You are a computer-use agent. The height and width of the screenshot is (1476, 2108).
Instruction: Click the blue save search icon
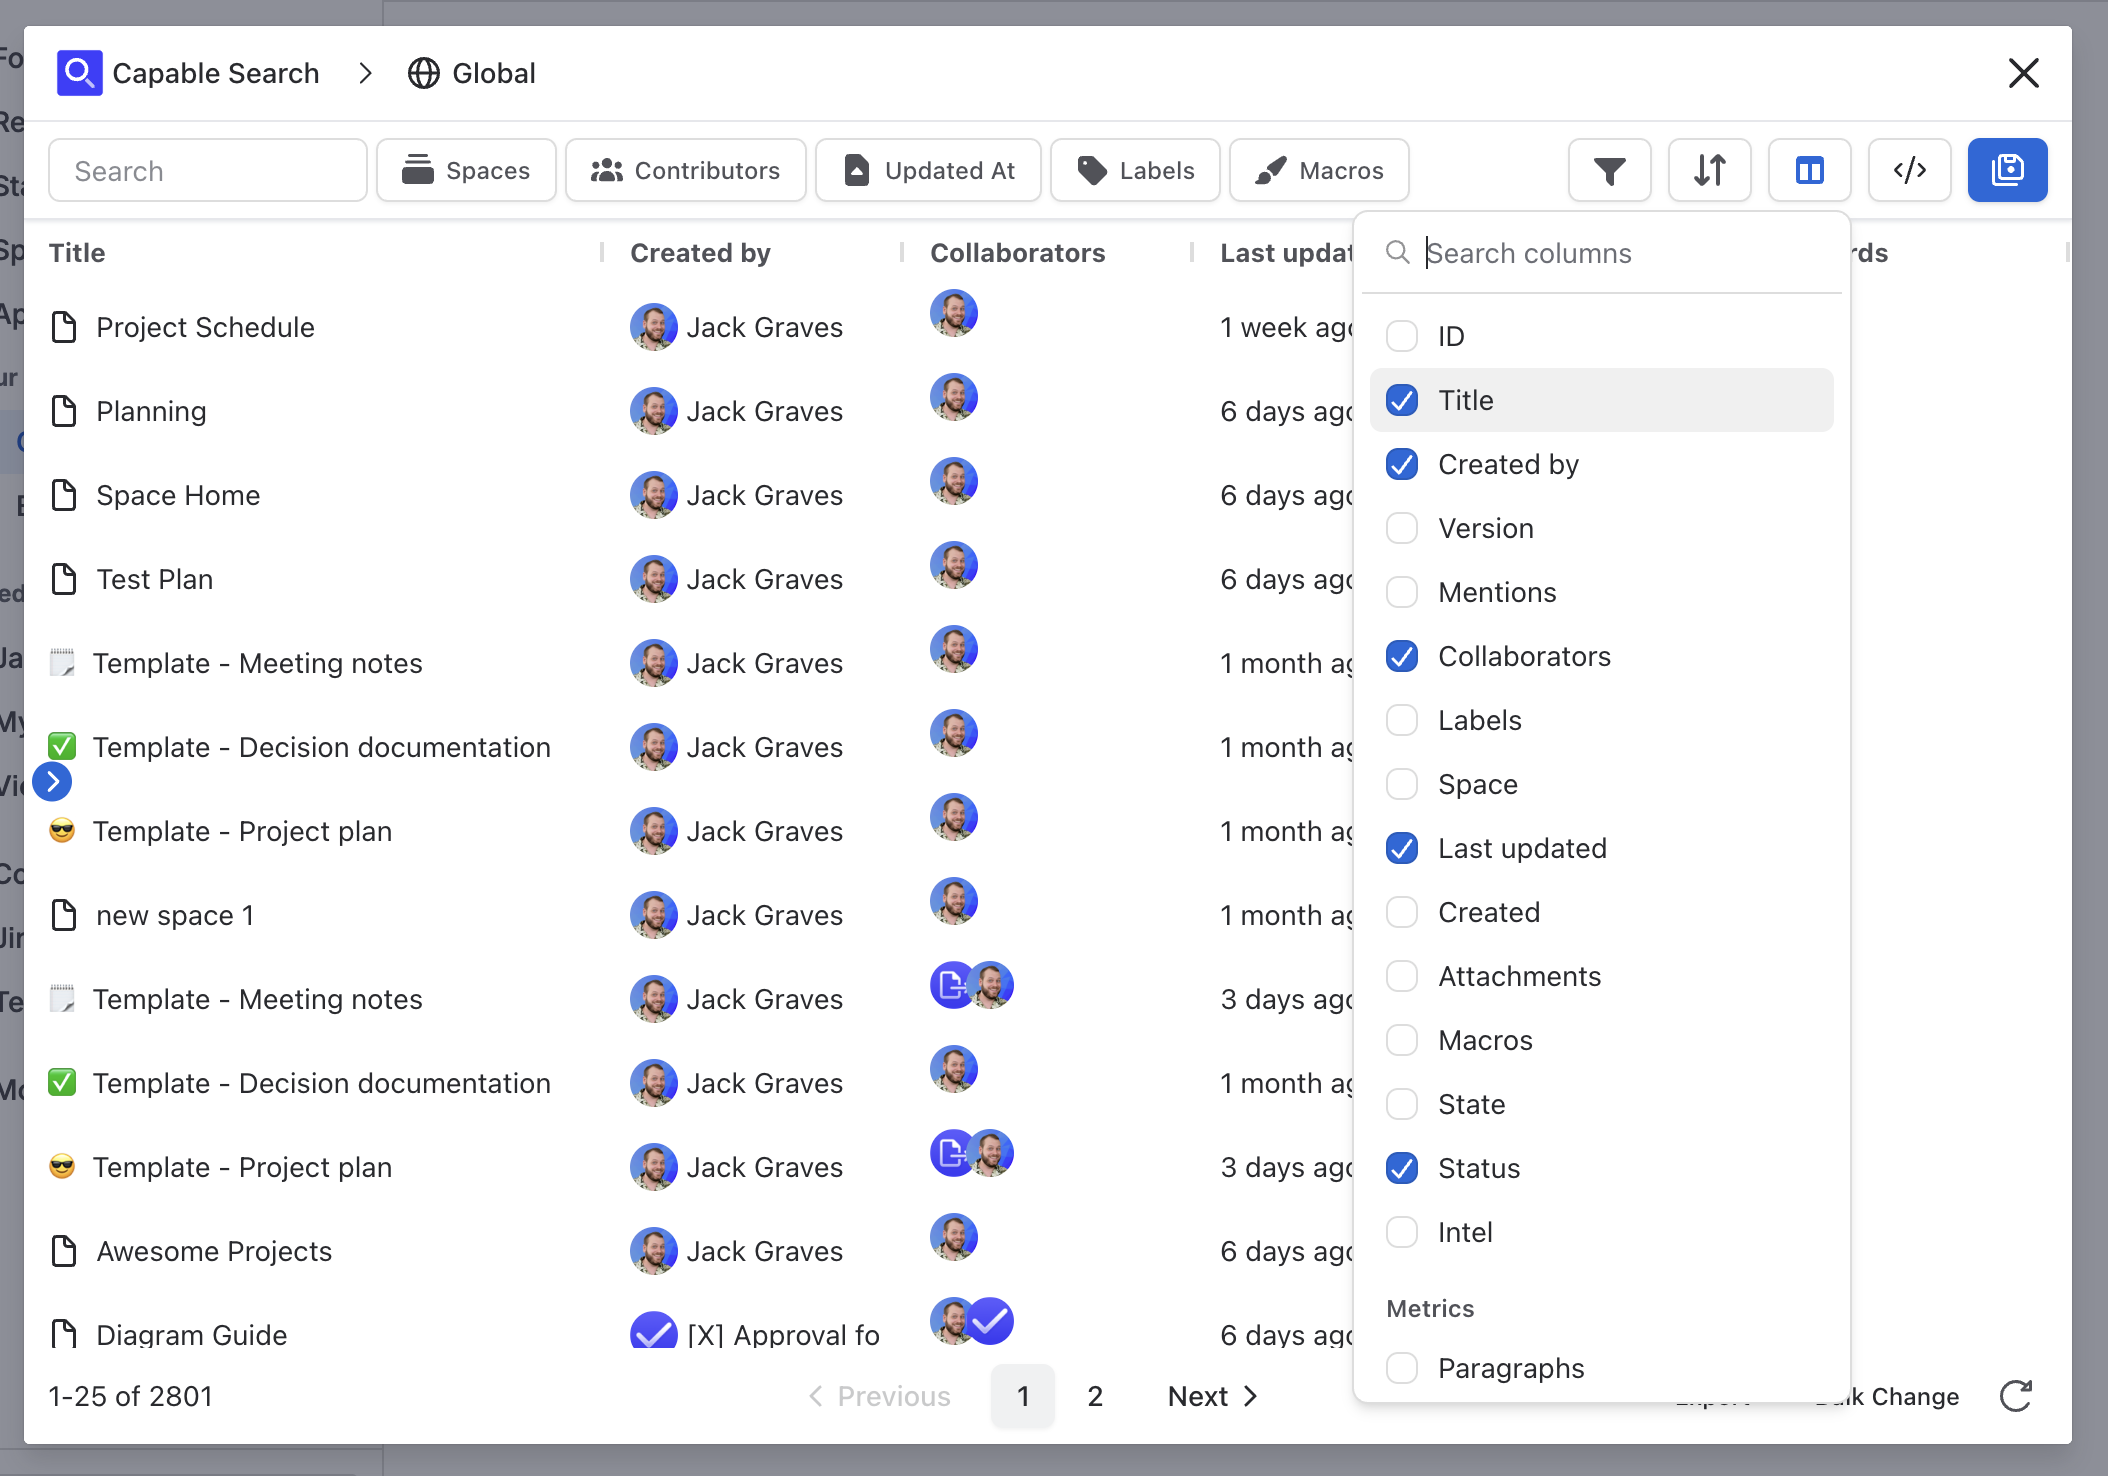click(x=2007, y=171)
